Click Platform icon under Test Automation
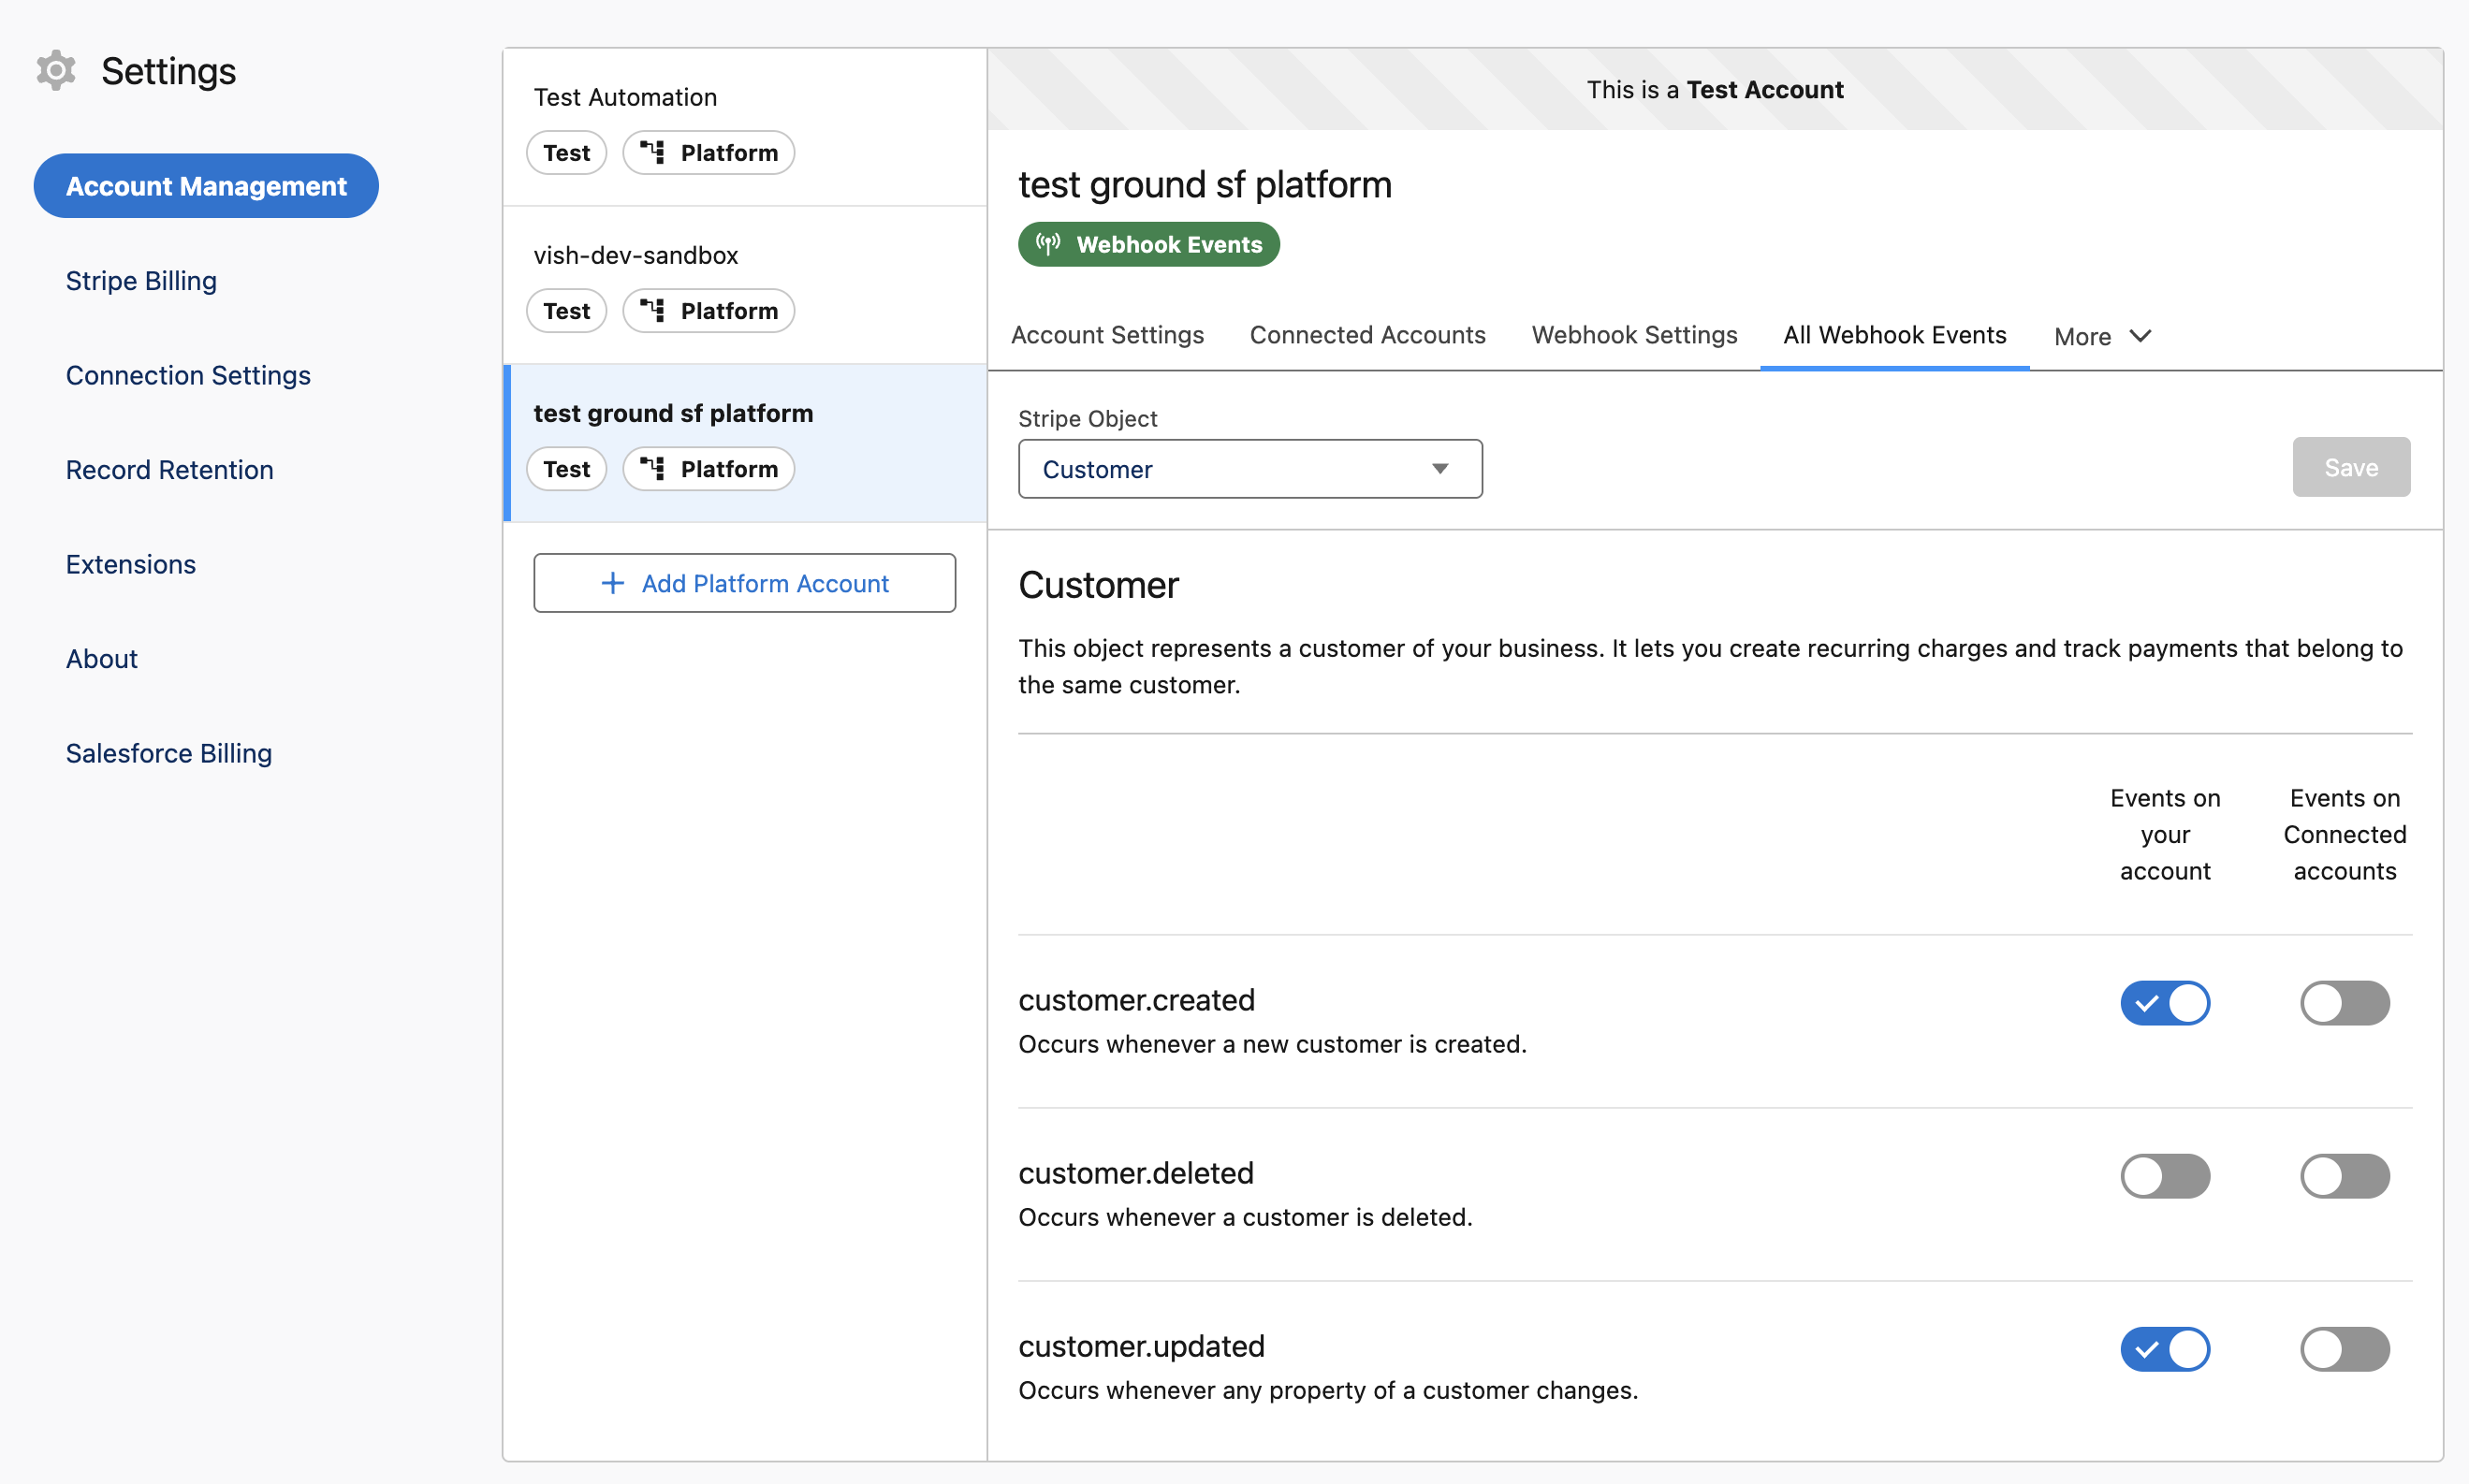The width and height of the screenshot is (2469, 1484). tap(652, 153)
